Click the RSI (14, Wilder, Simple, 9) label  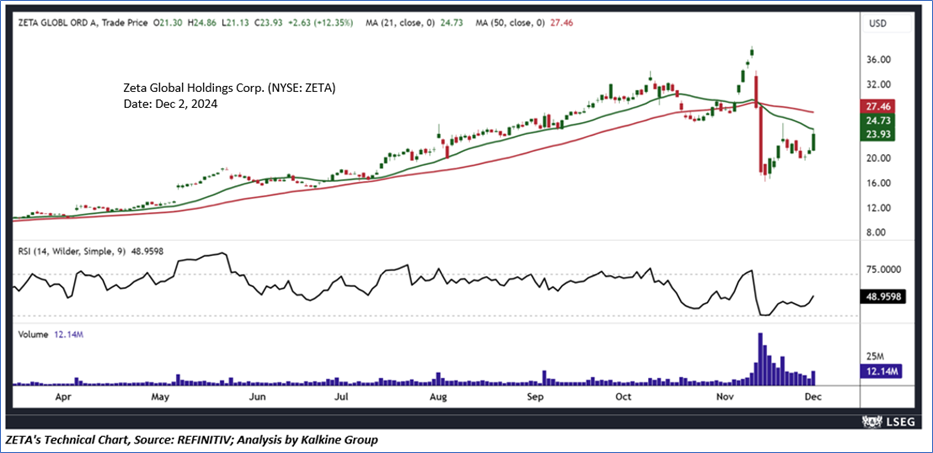(x=70, y=252)
